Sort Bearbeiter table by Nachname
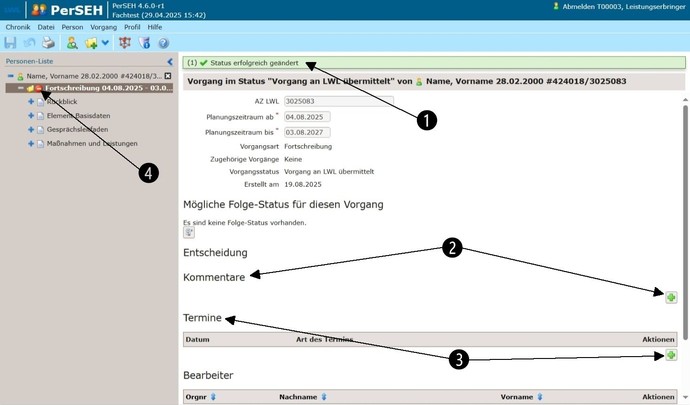The image size is (690, 405). (324, 397)
